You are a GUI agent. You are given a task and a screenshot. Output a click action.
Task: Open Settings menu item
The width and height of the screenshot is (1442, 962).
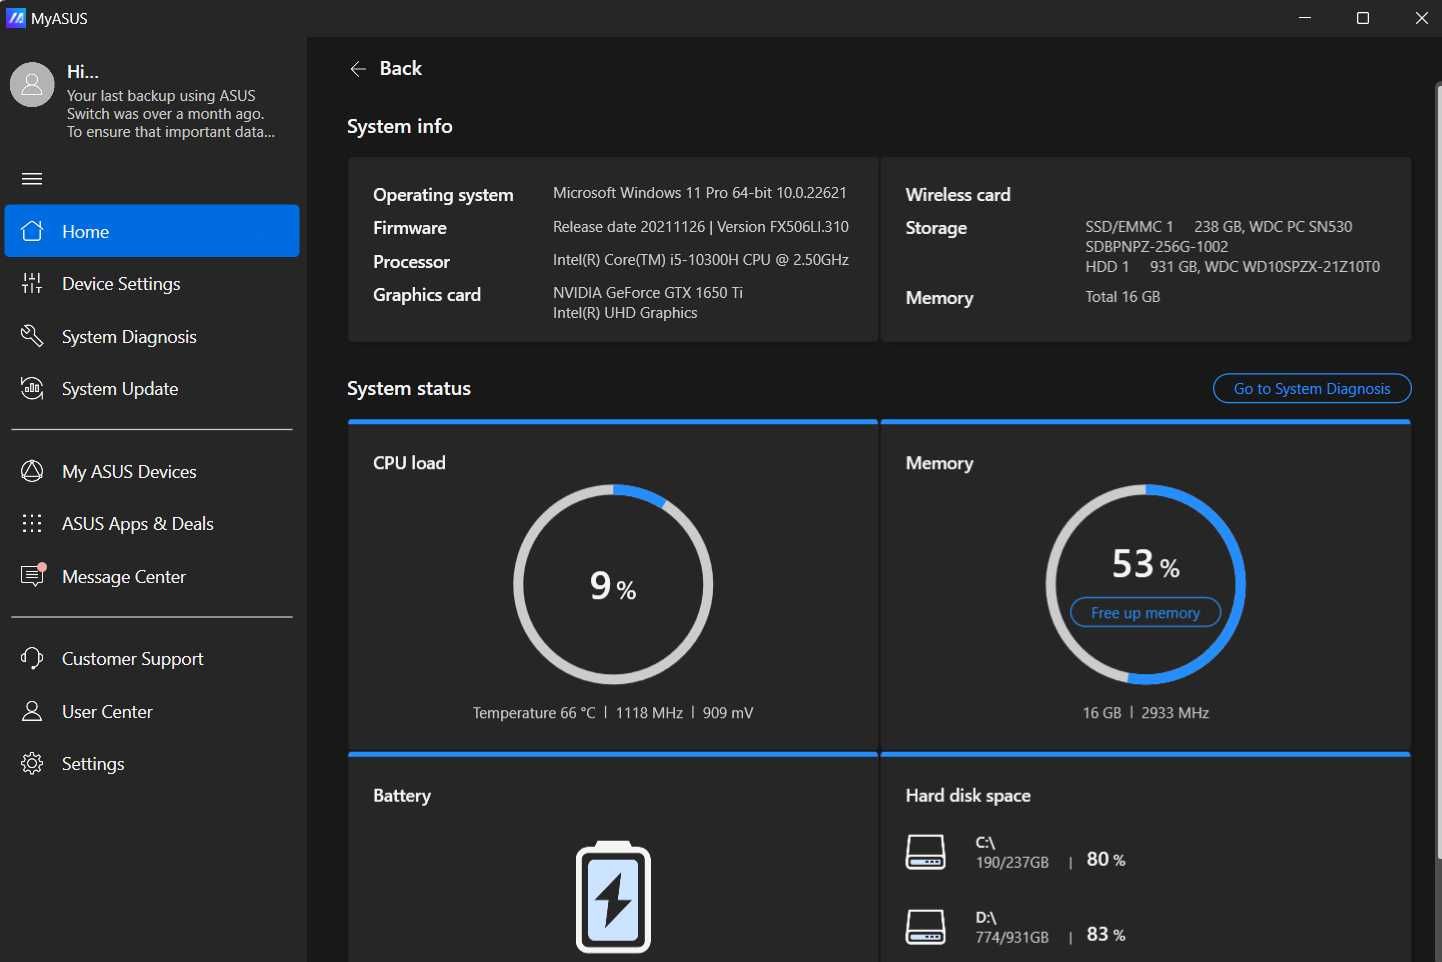tap(152, 764)
